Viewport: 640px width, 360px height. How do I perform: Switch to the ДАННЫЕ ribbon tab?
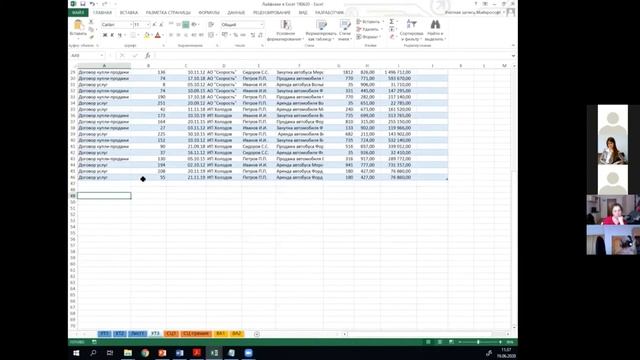tap(236, 13)
